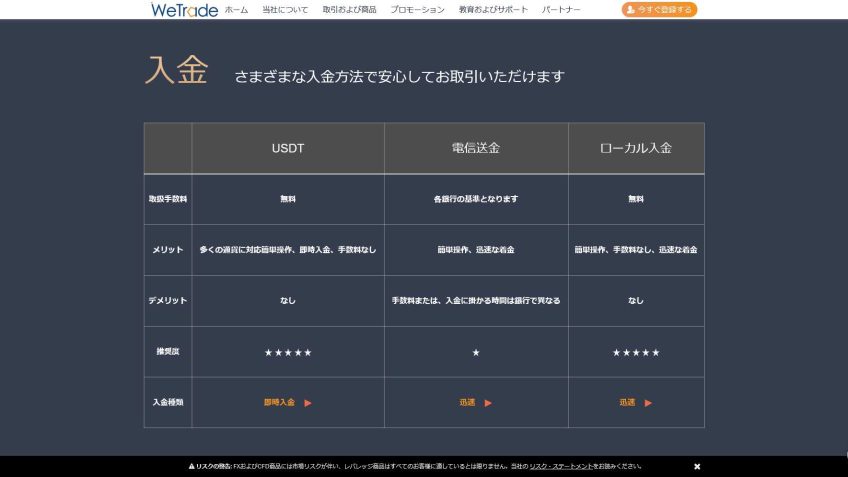Select the プロモーション menu item

[x=417, y=10]
